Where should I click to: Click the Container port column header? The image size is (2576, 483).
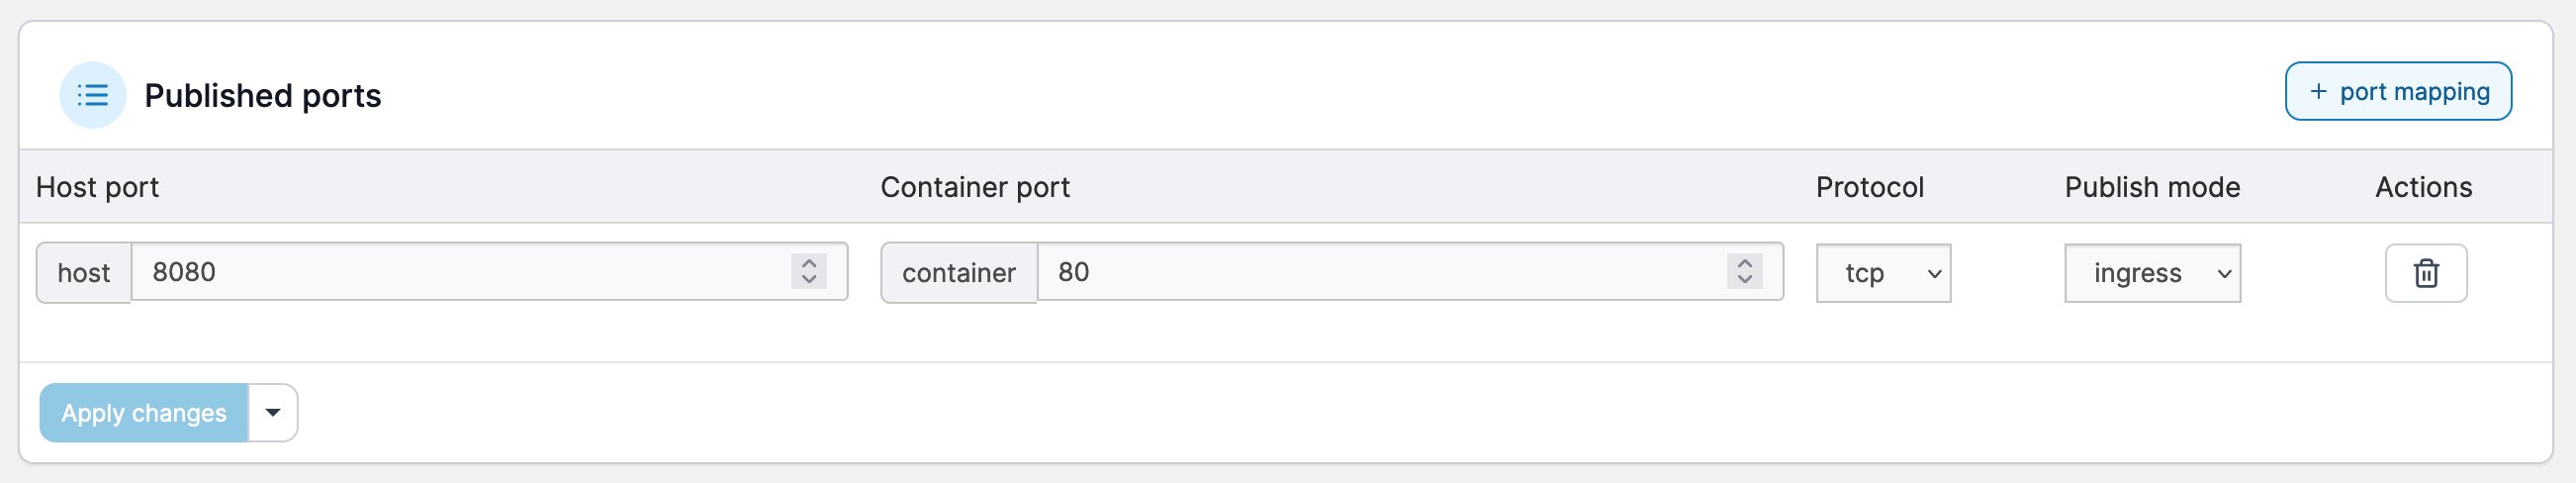974,187
